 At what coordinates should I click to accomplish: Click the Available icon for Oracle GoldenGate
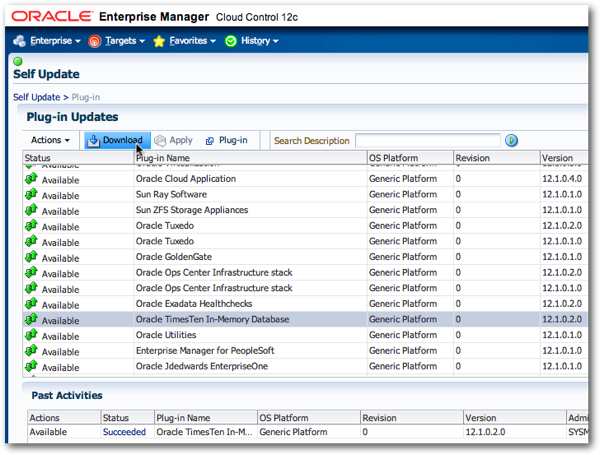click(x=31, y=257)
